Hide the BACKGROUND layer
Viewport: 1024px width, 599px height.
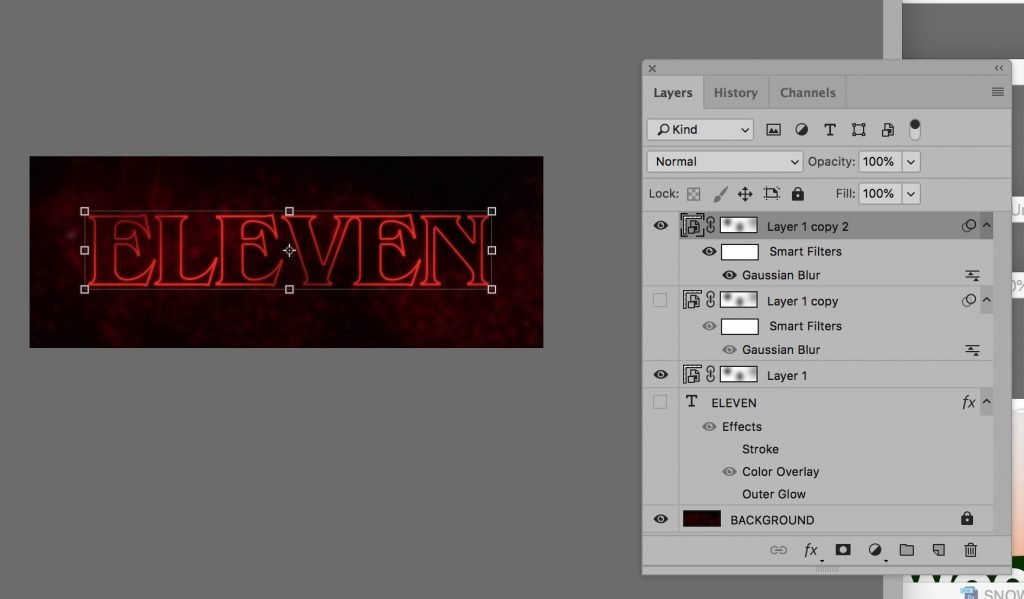(660, 519)
